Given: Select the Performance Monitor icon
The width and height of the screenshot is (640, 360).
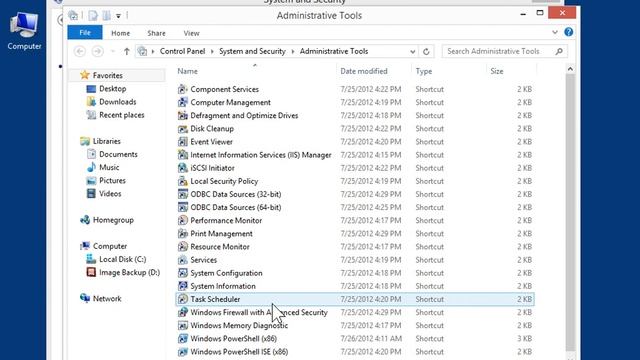Looking at the screenshot, I should (x=182, y=220).
